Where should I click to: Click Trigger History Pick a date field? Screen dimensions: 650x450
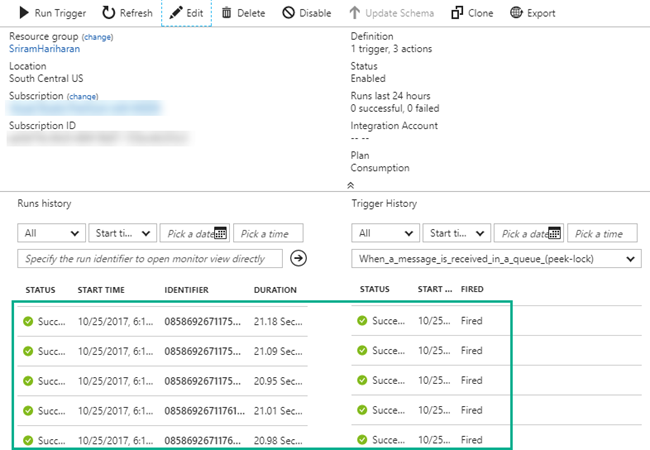pos(528,233)
